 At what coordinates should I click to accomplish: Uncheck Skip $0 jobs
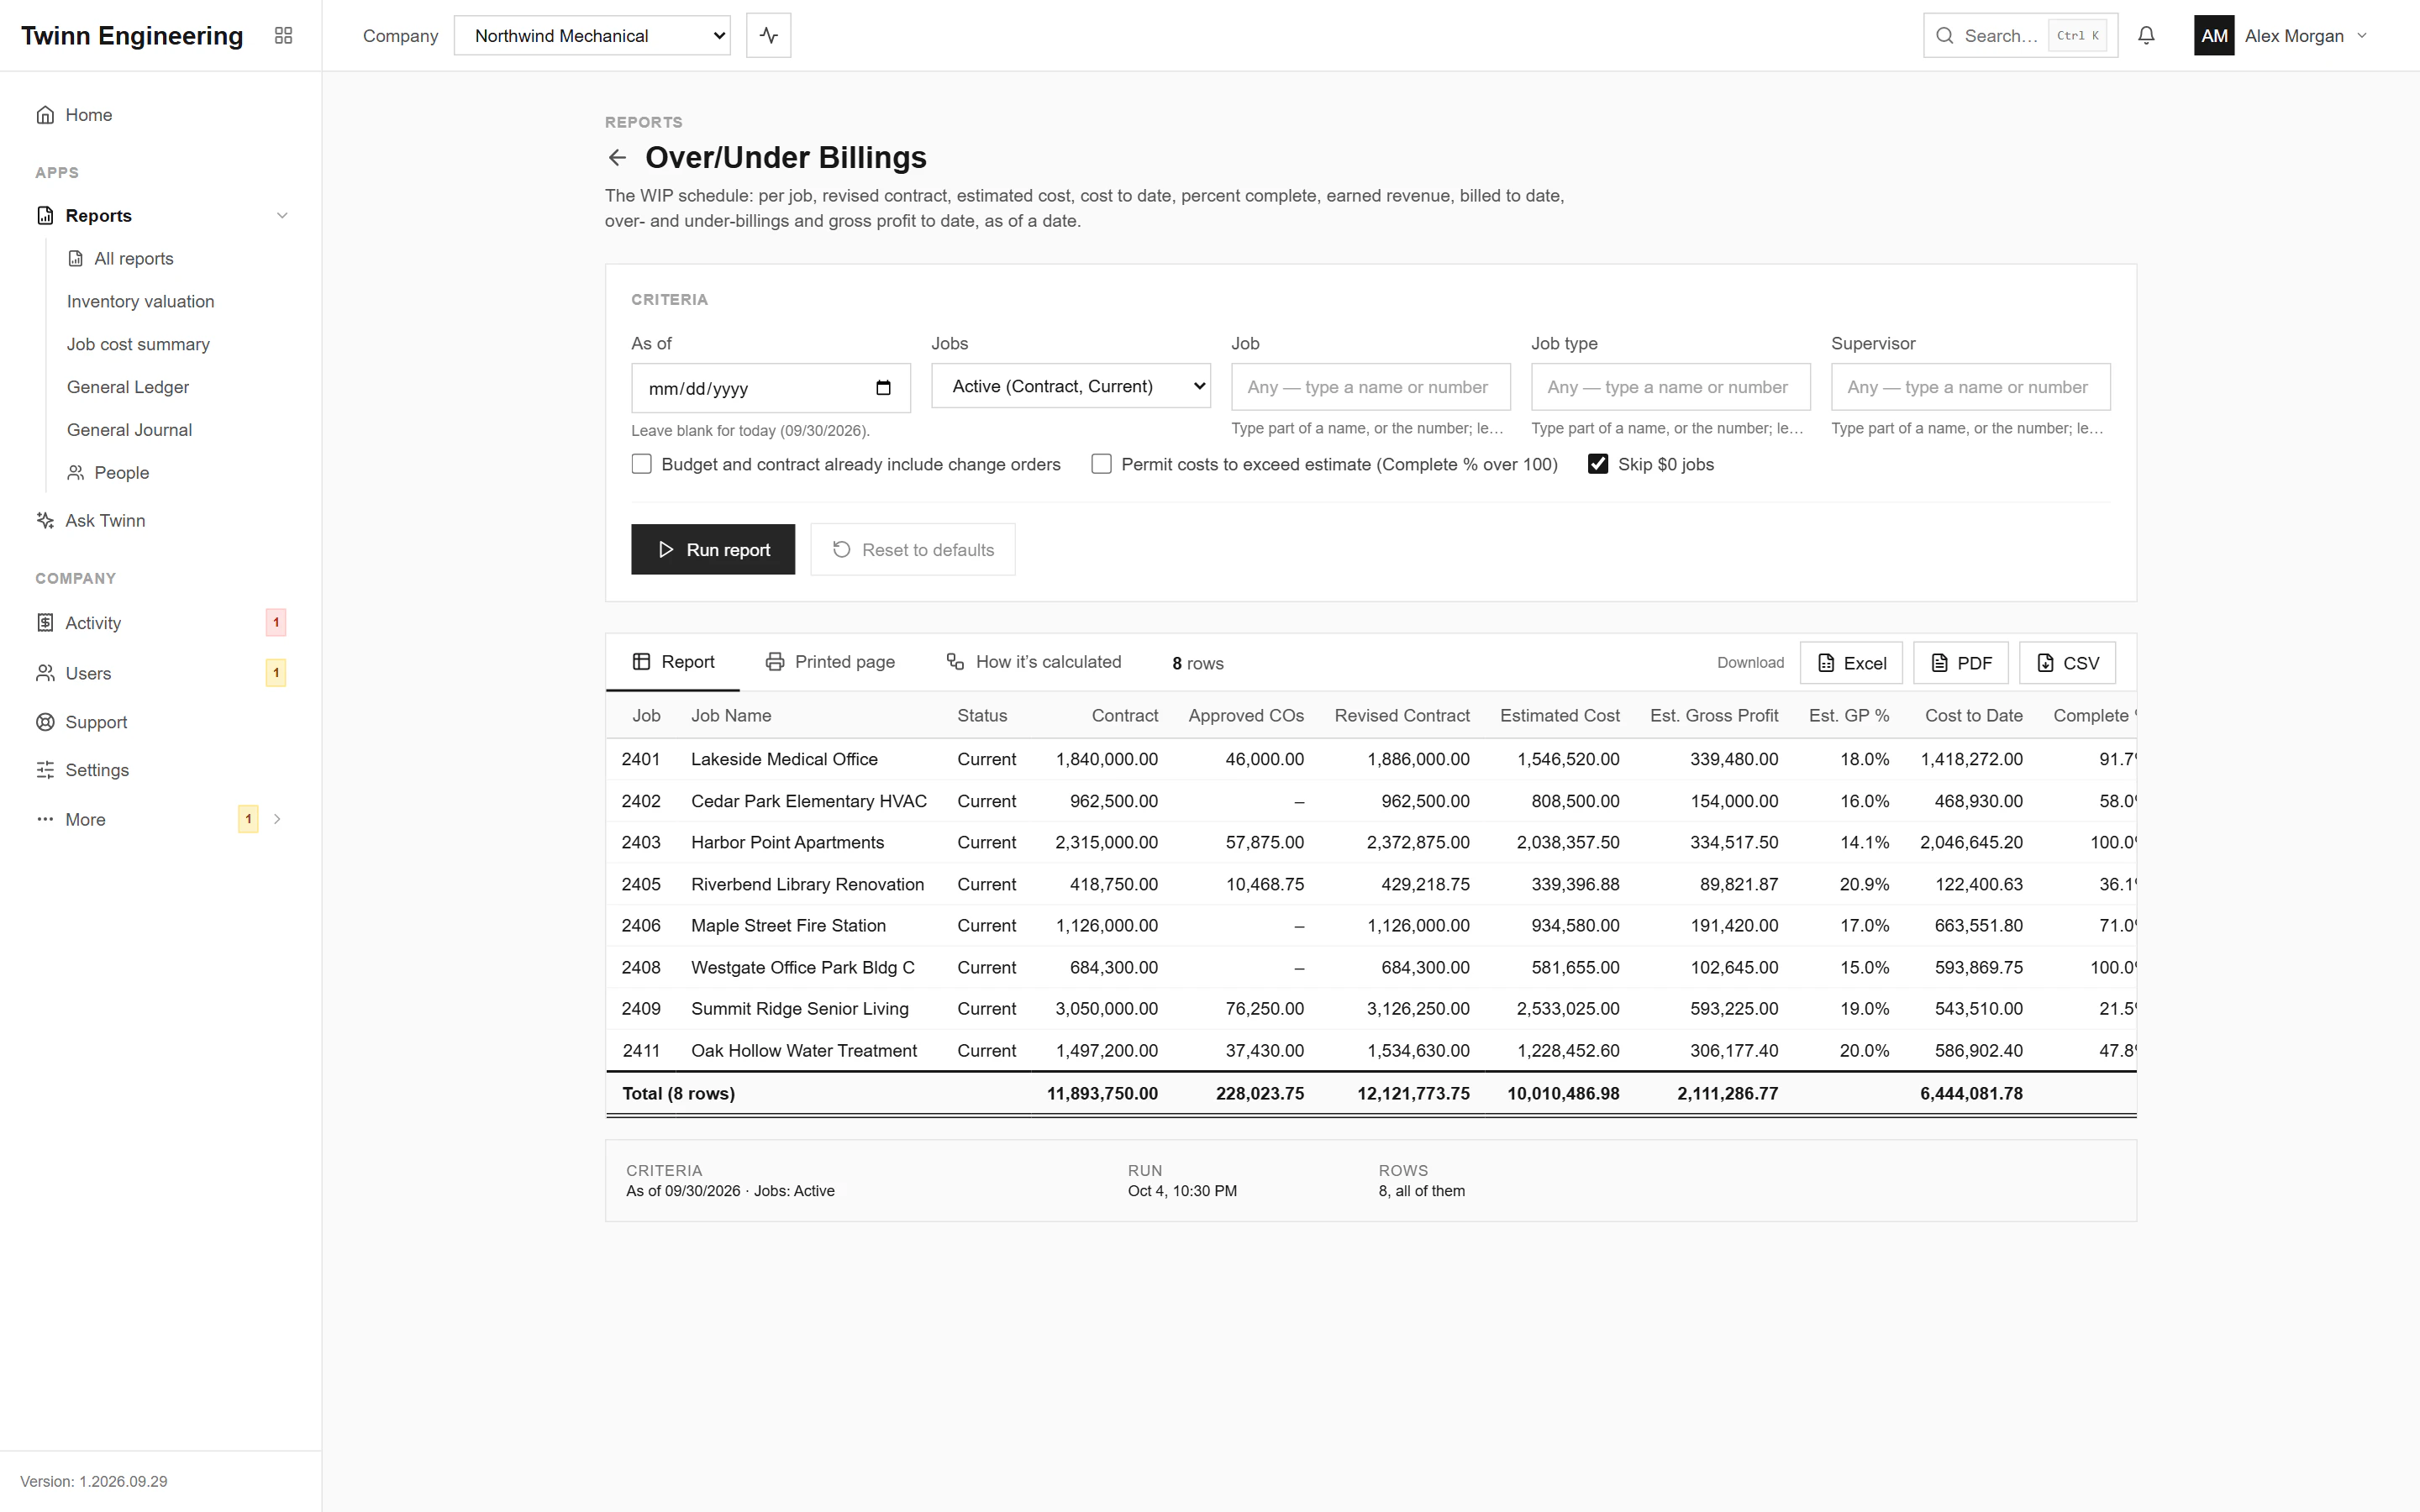coord(1598,464)
